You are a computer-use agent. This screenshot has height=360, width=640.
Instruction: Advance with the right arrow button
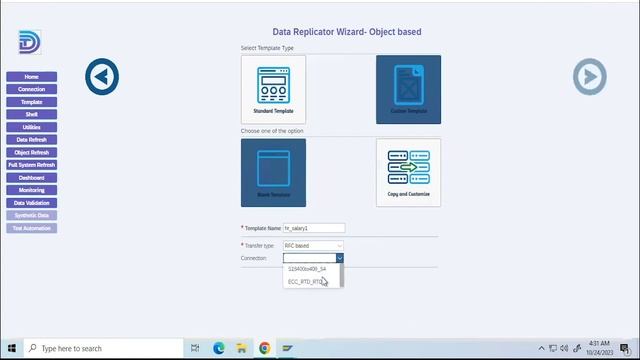[590, 77]
